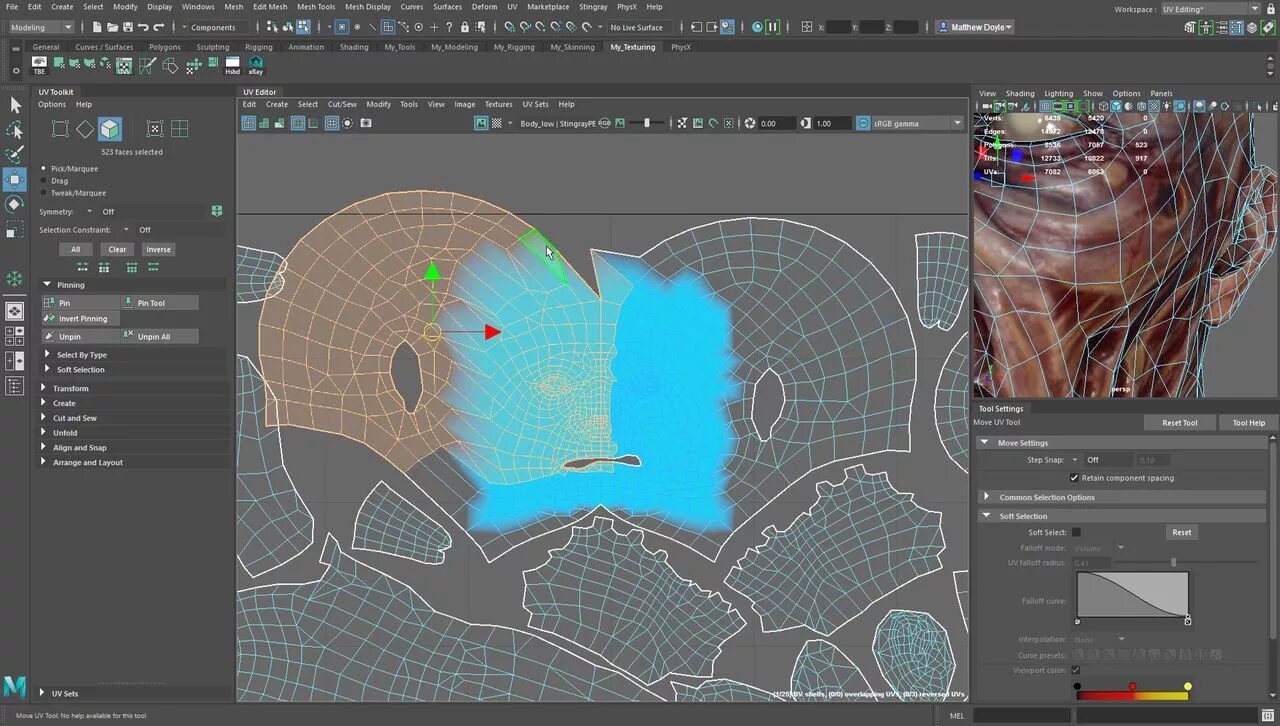The image size is (1280, 726).
Task: Open the Selection Constraint dropdown arrow
Action: pyautogui.click(x=126, y=230)
